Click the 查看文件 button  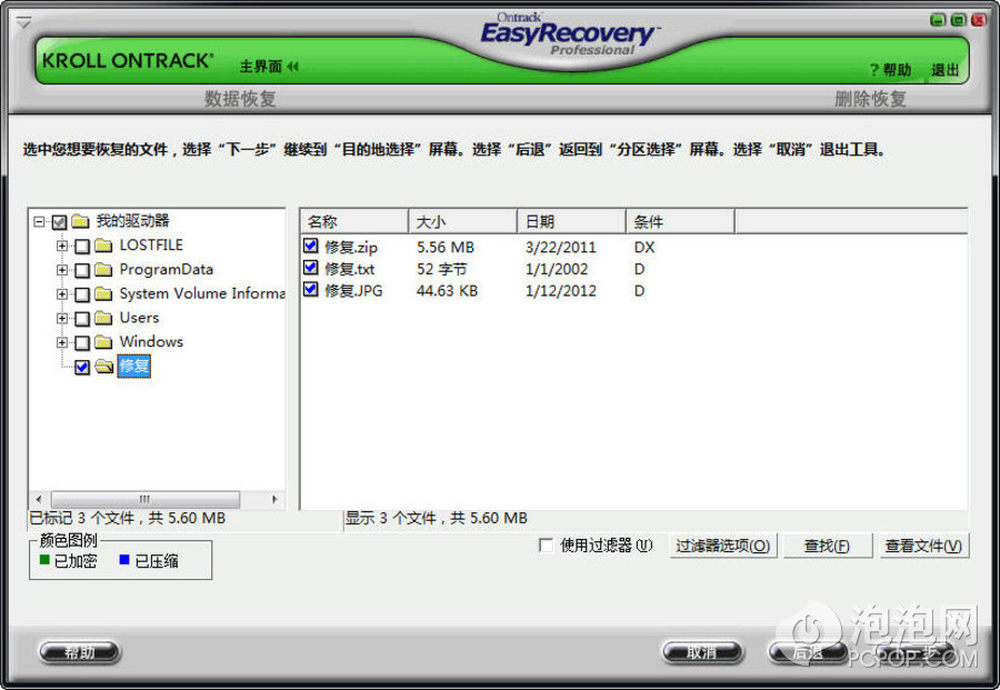923,546
